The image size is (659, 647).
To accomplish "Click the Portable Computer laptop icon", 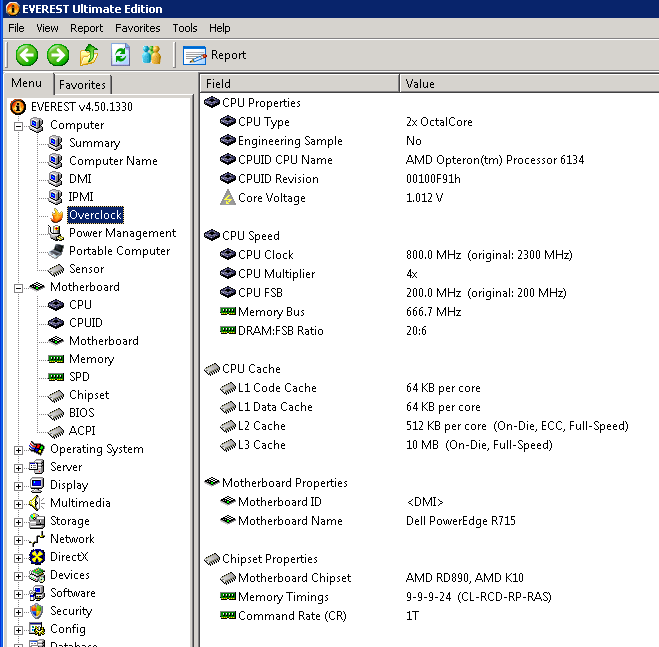I will pos(55,251).
